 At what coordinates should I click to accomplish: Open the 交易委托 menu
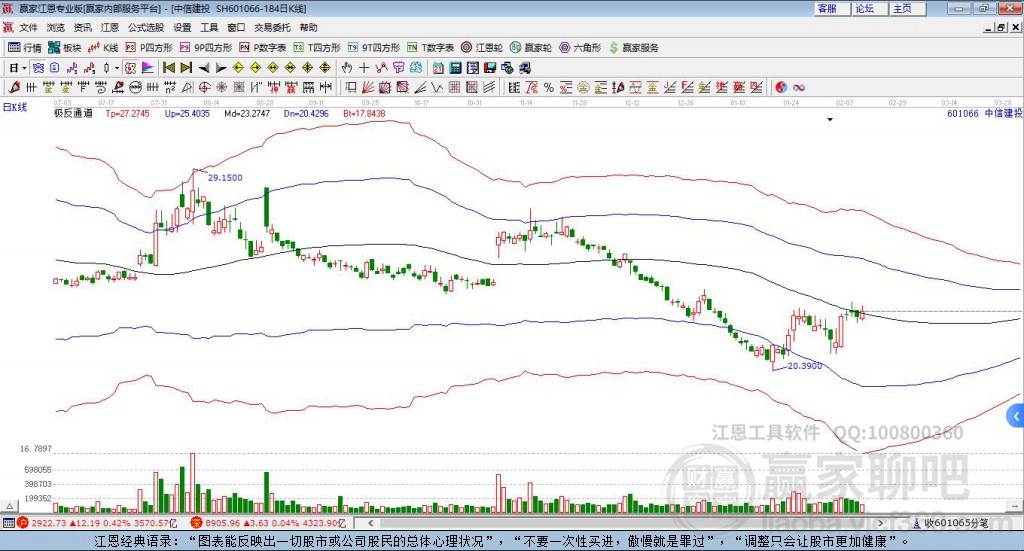click(x=272, y=27)
